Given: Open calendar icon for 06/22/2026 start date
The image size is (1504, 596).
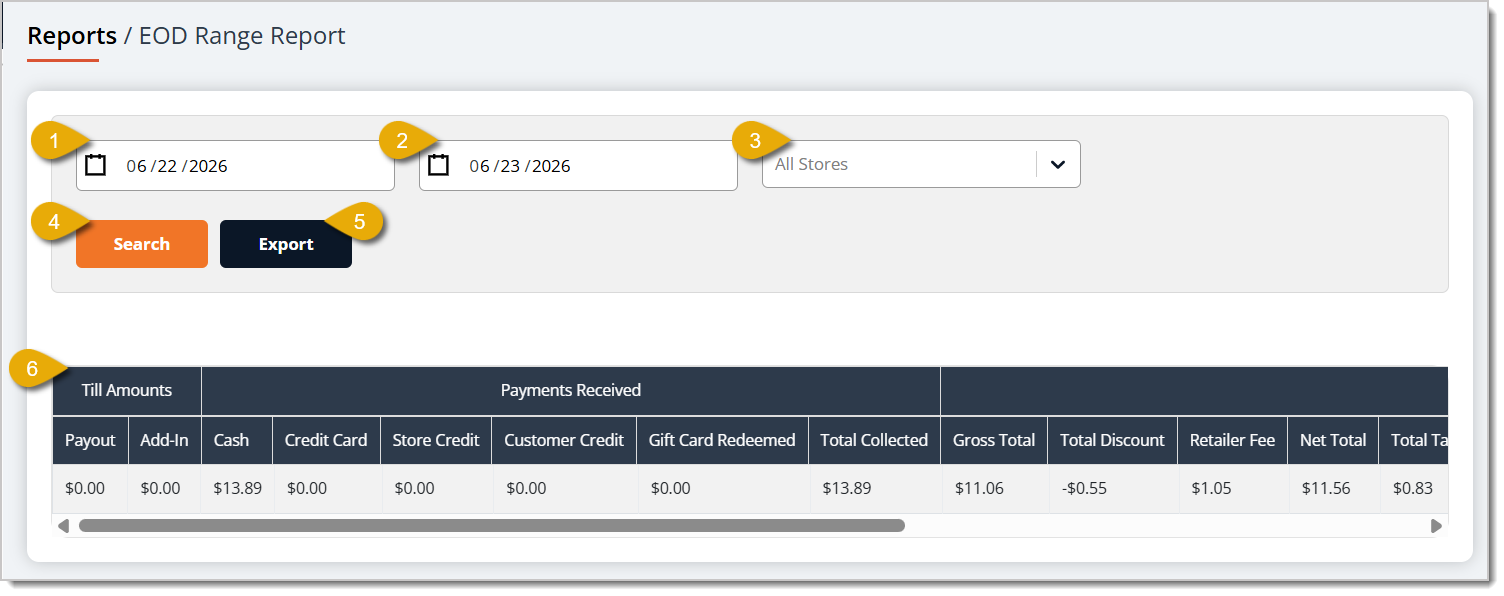Looking at the screenshot, I should tap(95, 165).
